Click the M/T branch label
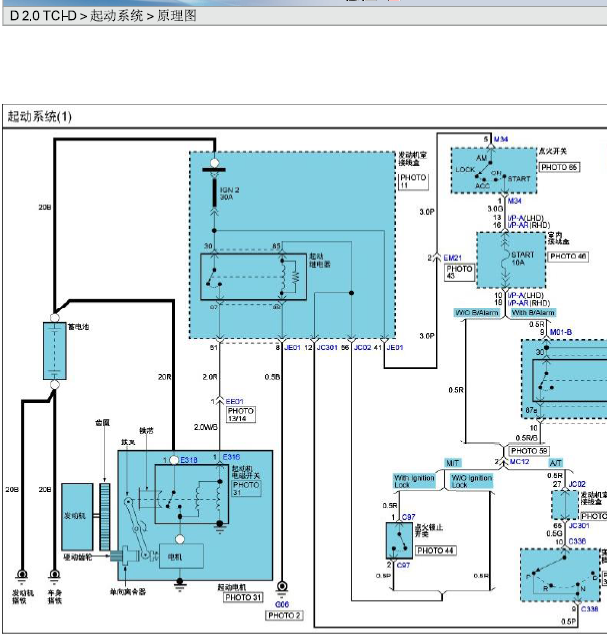 [x=452, y=462]
